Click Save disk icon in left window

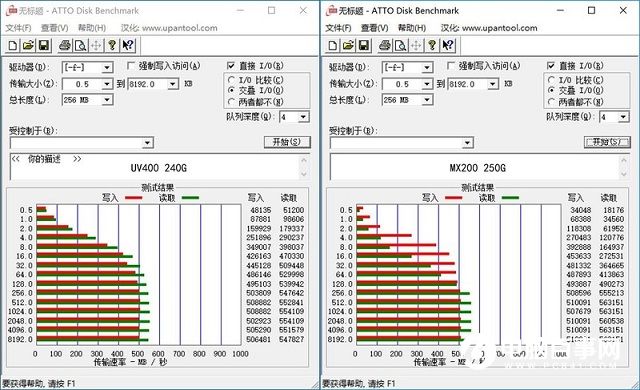tap(44, 45)
